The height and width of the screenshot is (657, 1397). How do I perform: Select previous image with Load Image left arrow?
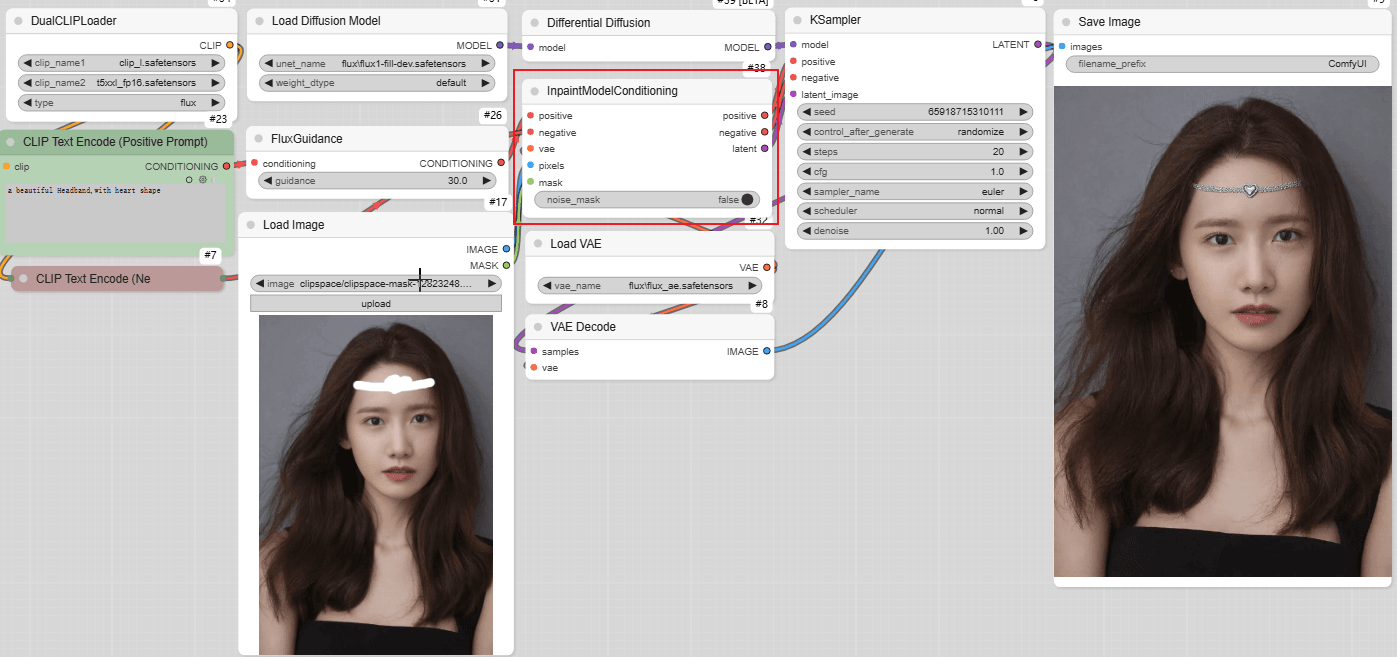(x=259, y=284)
